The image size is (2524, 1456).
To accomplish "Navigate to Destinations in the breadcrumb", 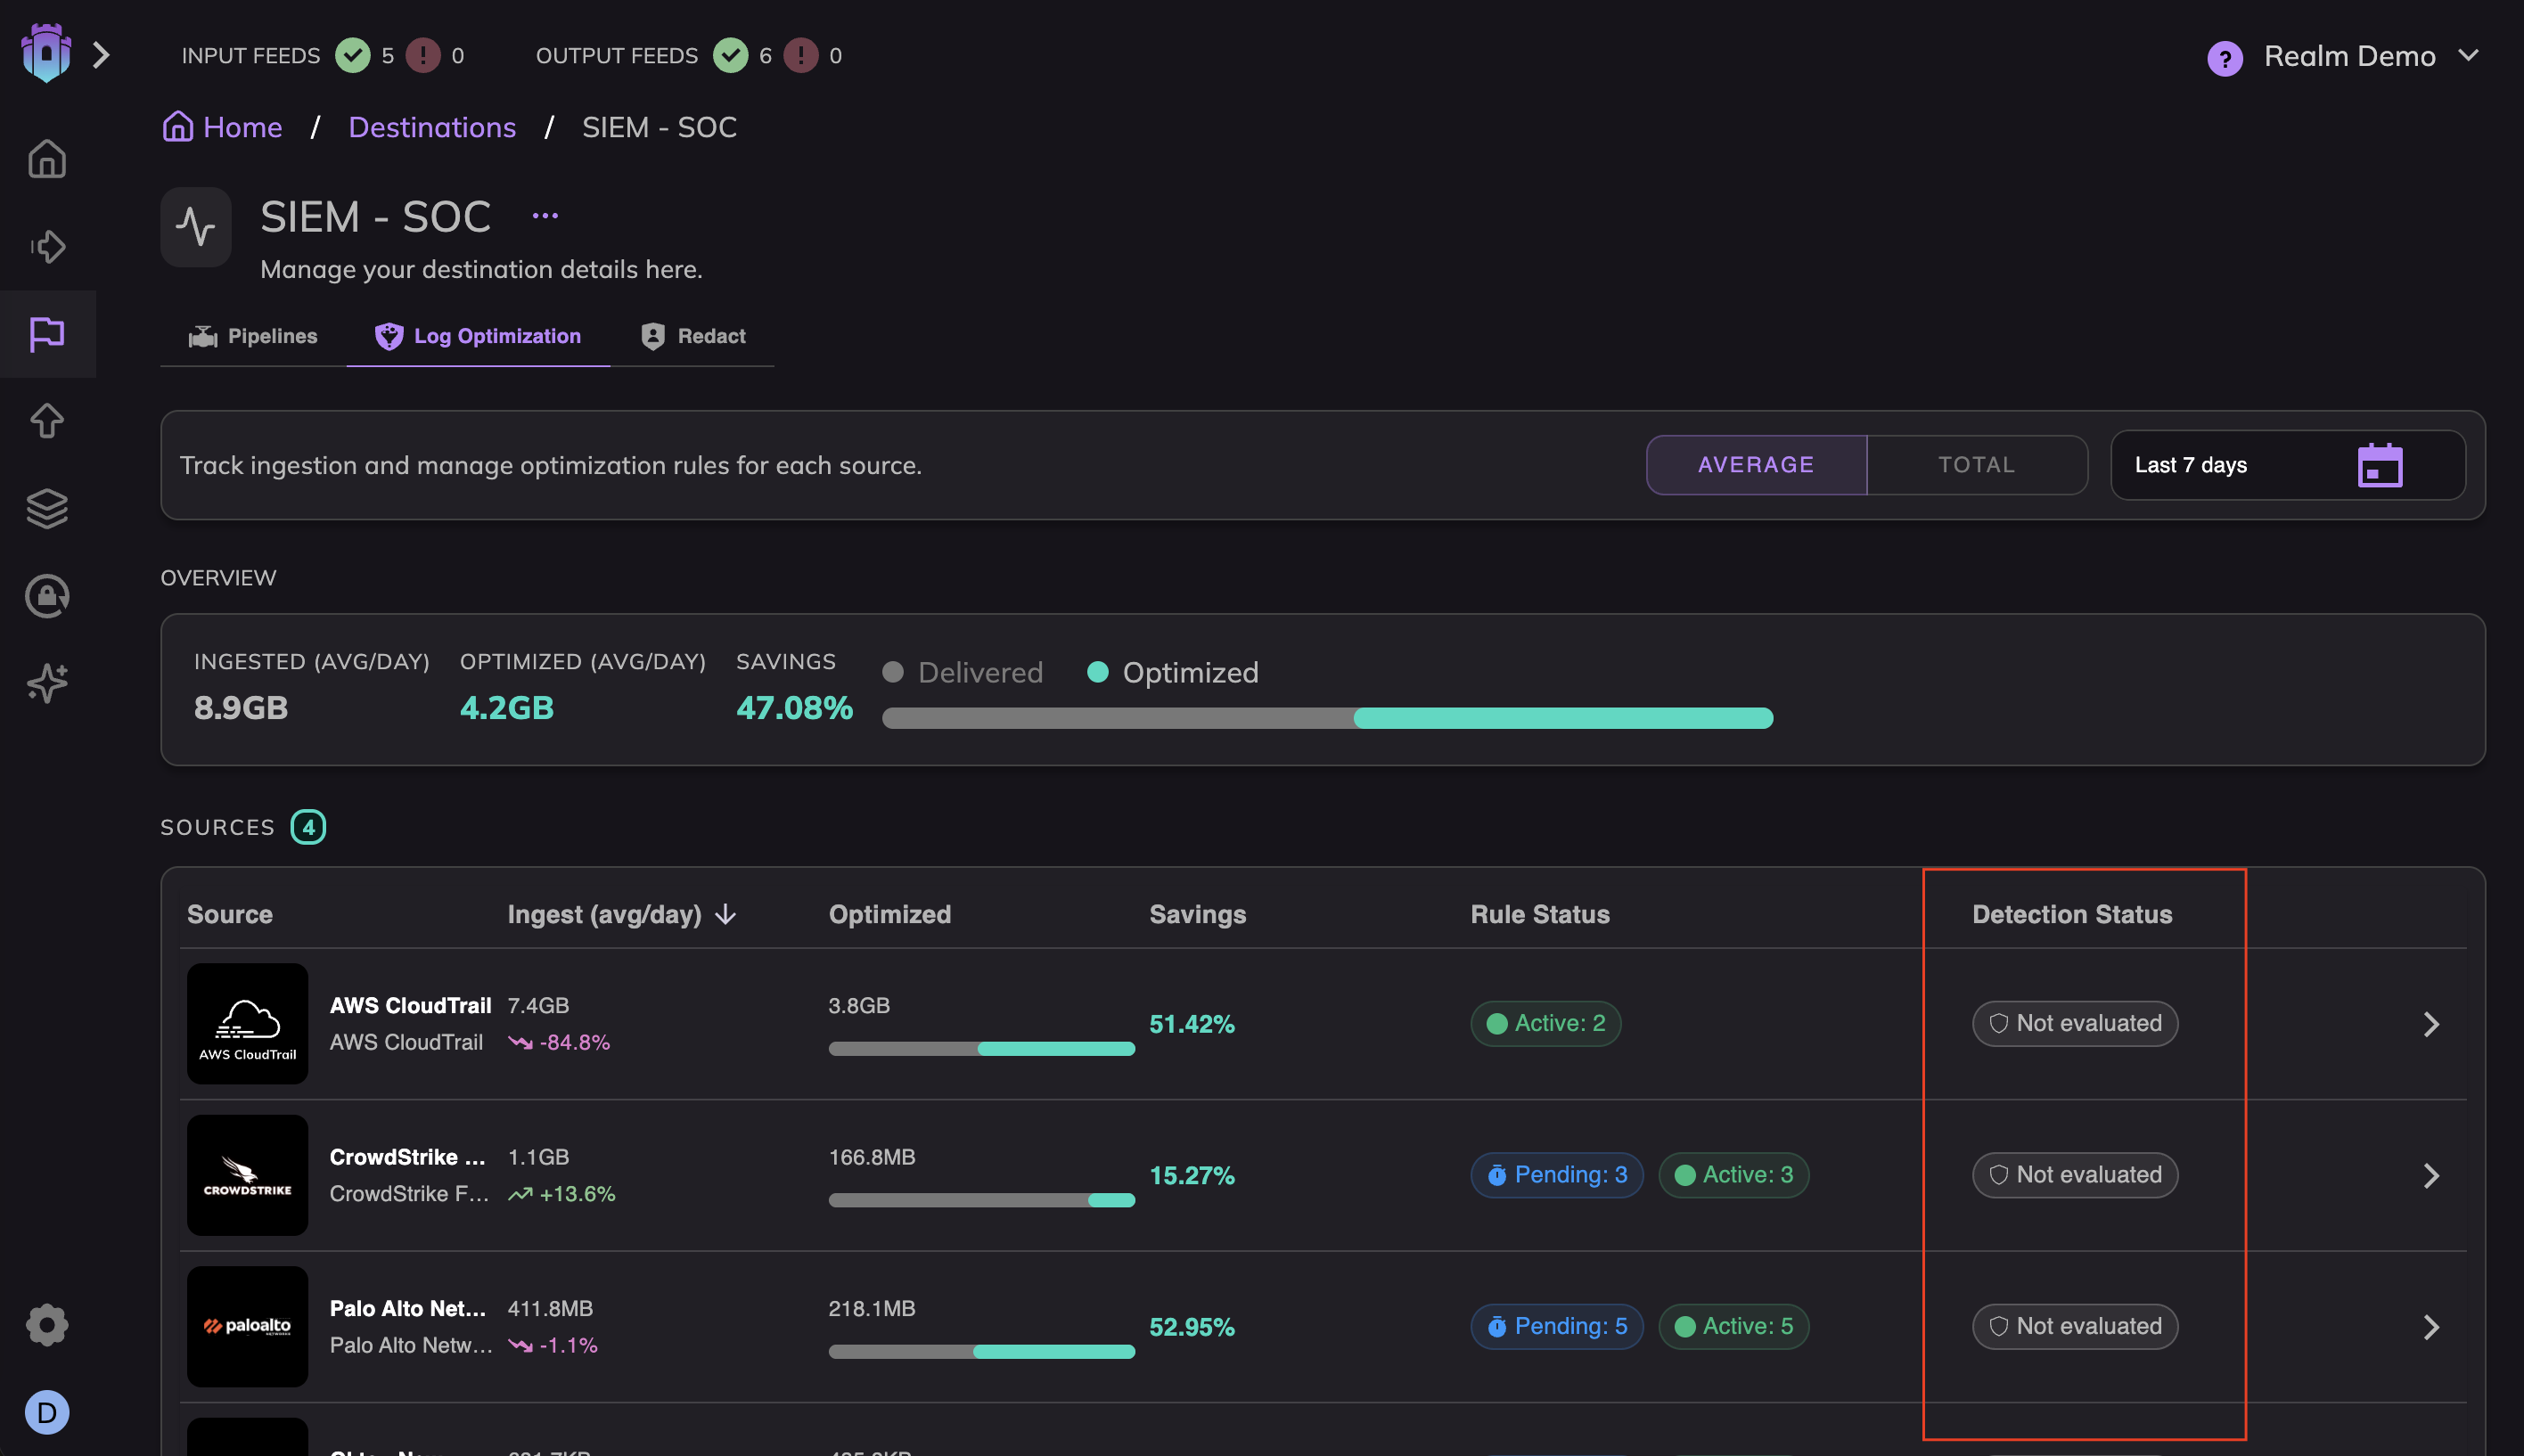I will tap(432, 127).
